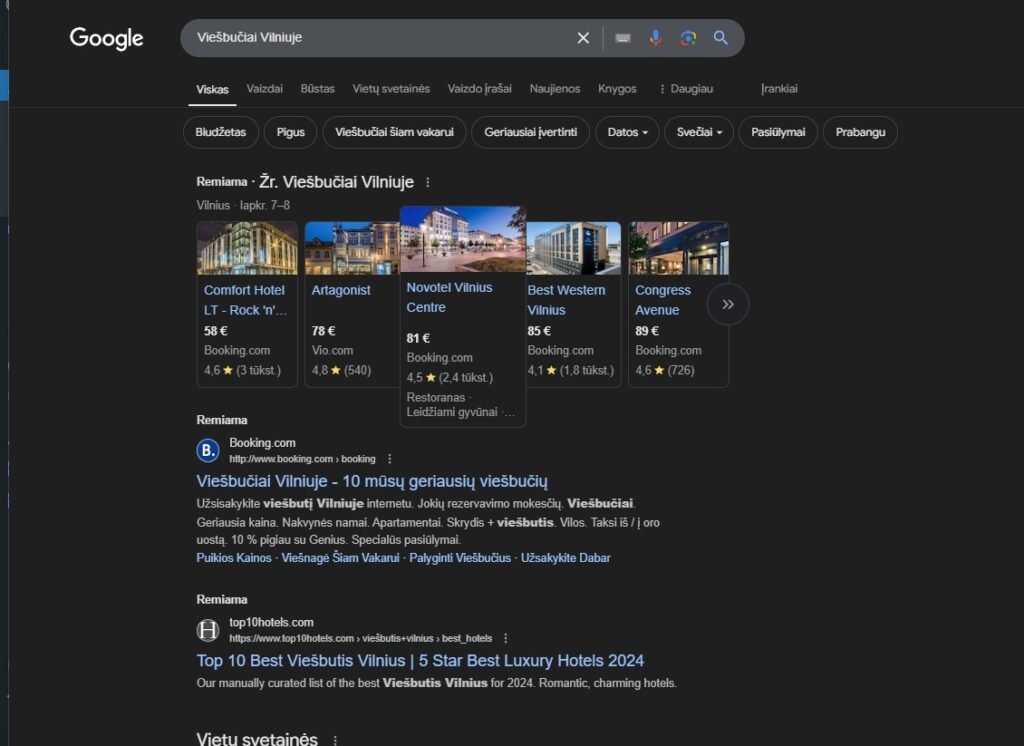Screen dimensions: 1024x746
Task: Open the Knygos tab
Action: pyautogui.click(x=617, y=89)
